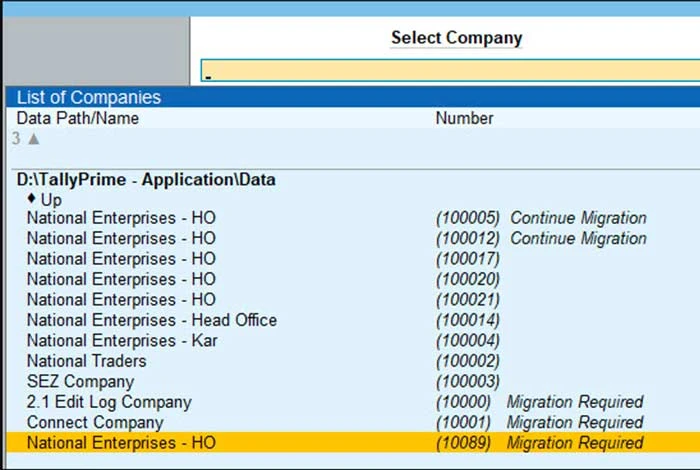Select National Enterprises - HO number 100020
Screen dimensions: 700x470
353,279
